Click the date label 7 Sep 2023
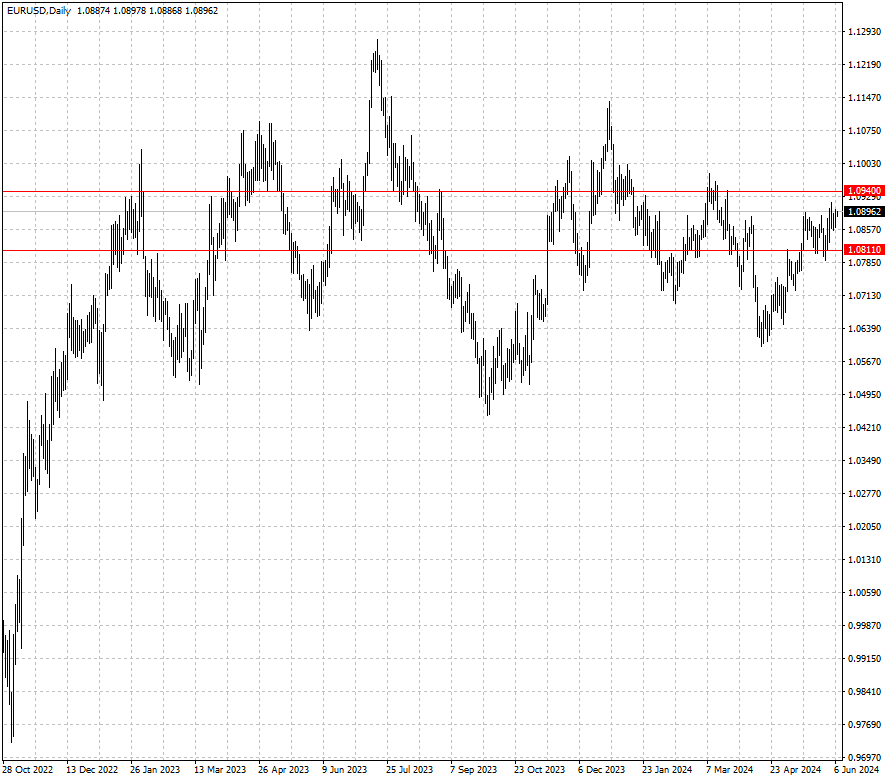 (x=473, y=770)
